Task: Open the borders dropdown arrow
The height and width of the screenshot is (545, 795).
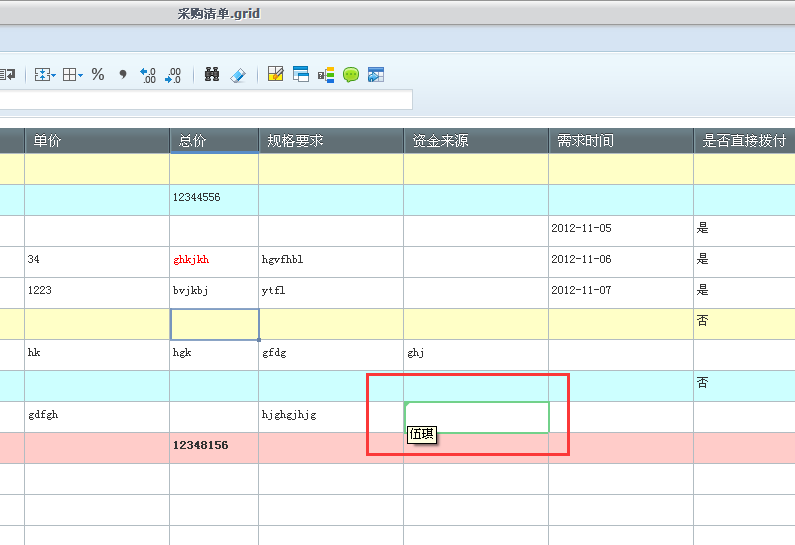Action: 80,76
